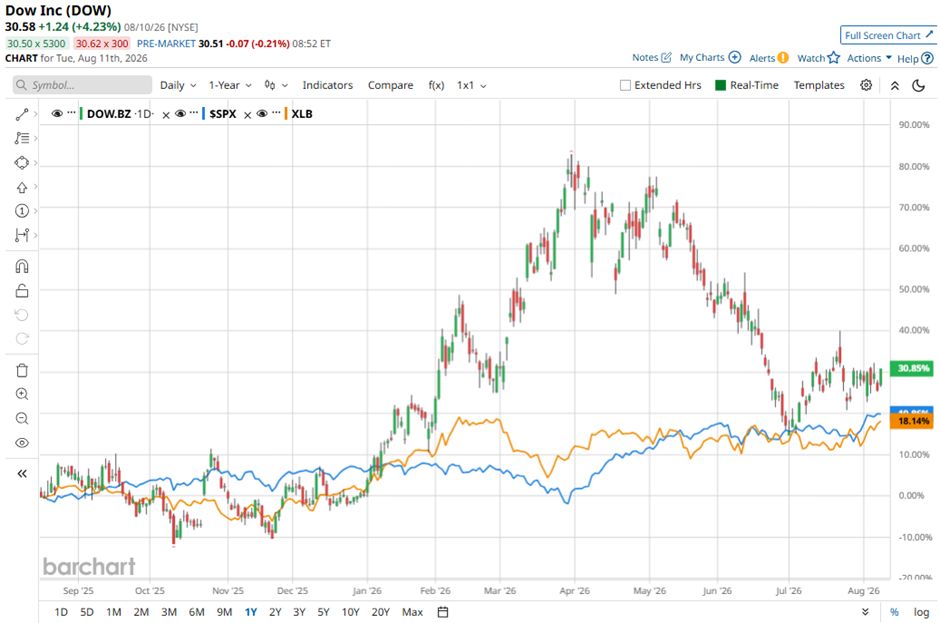Viewport: 940px width, 623px height.
Task: Expand the trend line tool submenu arrow
Action: tap(36, 114)
